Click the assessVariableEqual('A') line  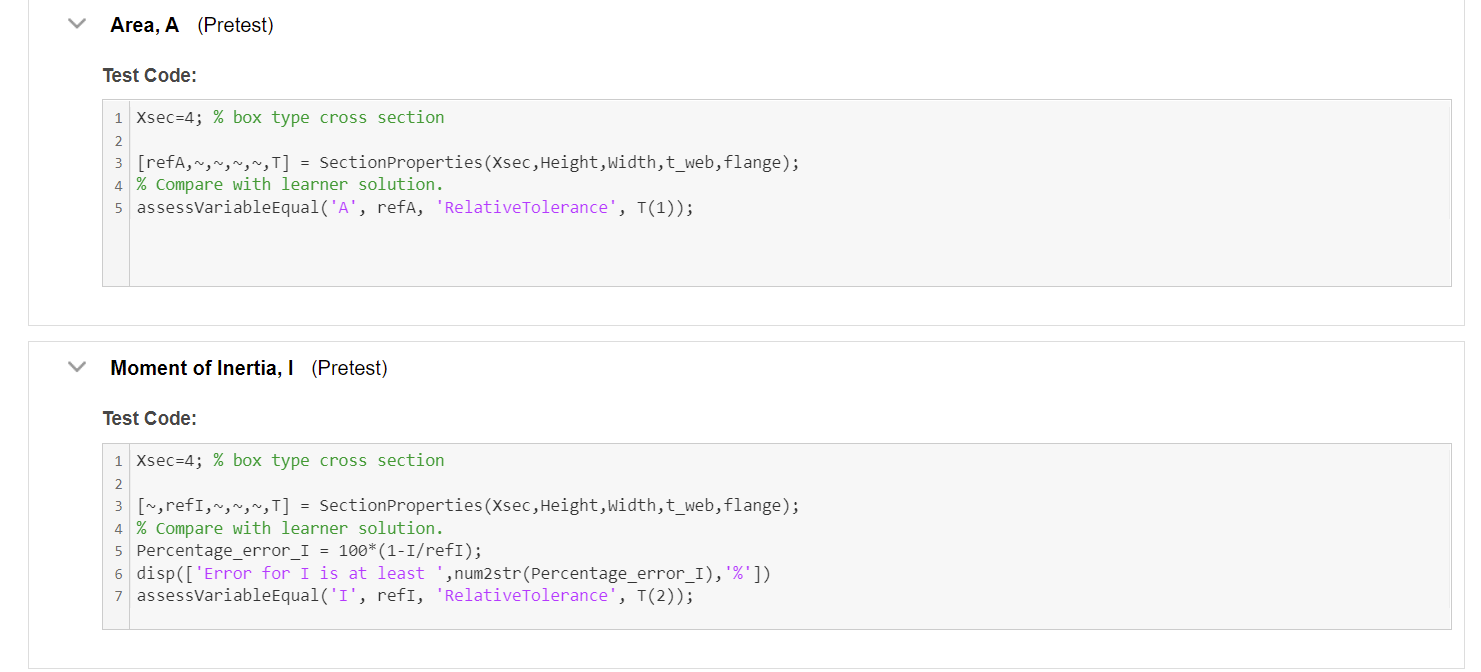[x=414, y=207]
